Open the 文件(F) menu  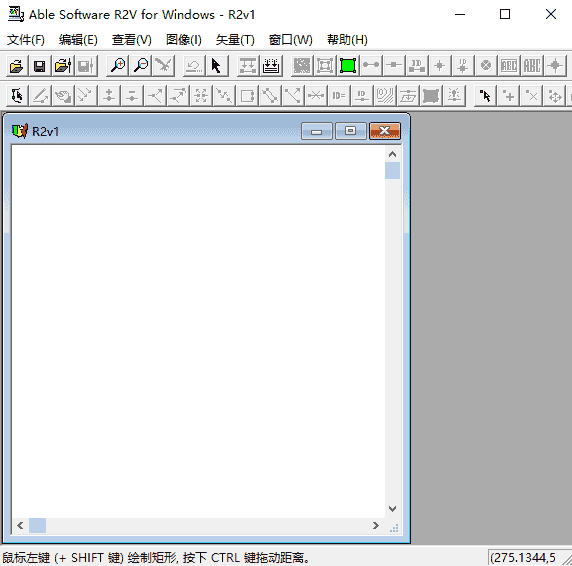click(x=26, y=39)
